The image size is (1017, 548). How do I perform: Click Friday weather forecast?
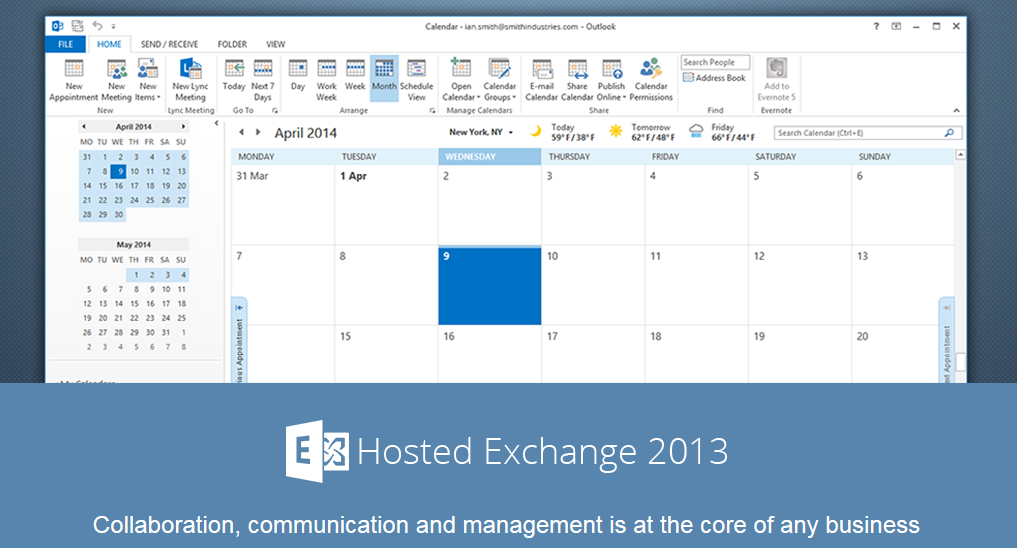723,132
